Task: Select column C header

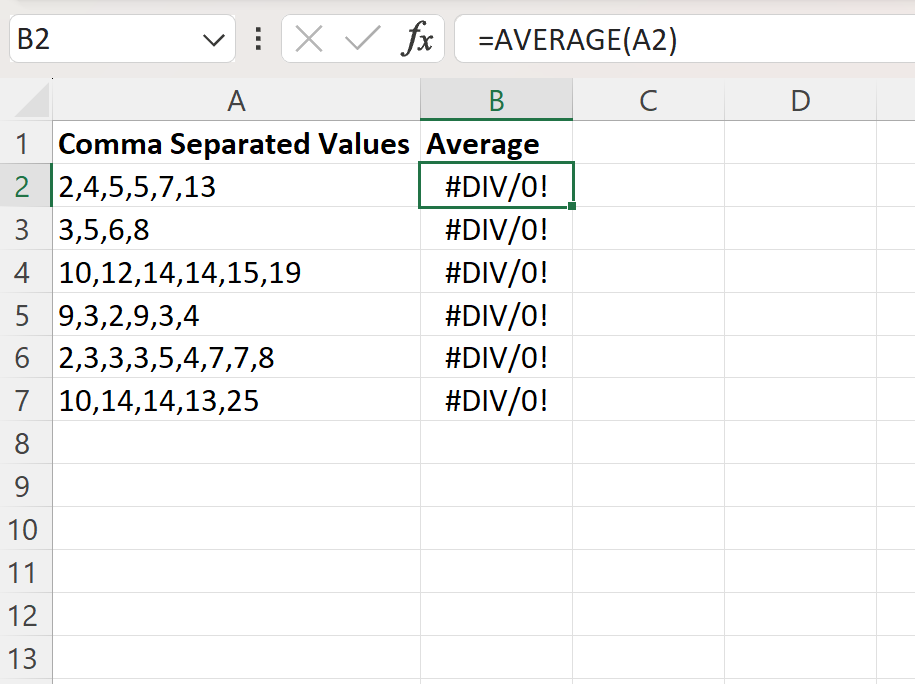Action: pyautogui.click(x=648, y=100)
